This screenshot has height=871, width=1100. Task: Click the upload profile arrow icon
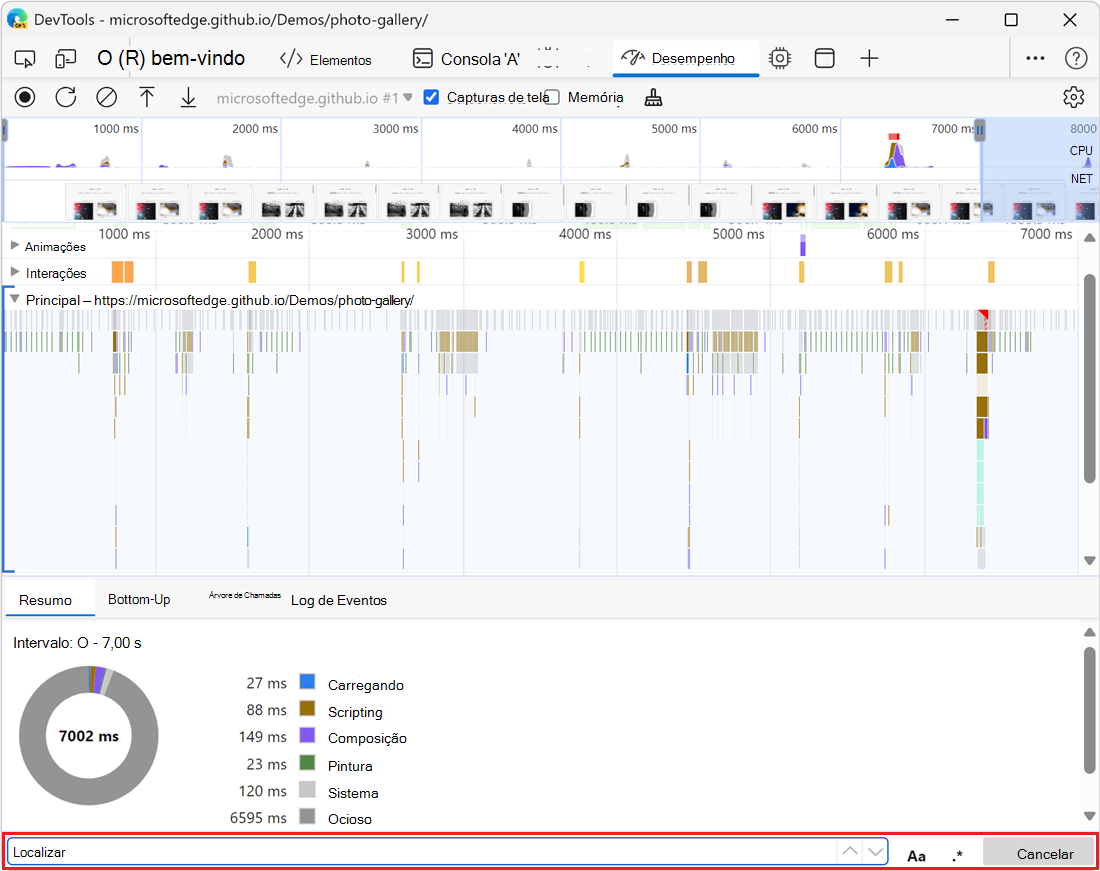coord(147,97)
